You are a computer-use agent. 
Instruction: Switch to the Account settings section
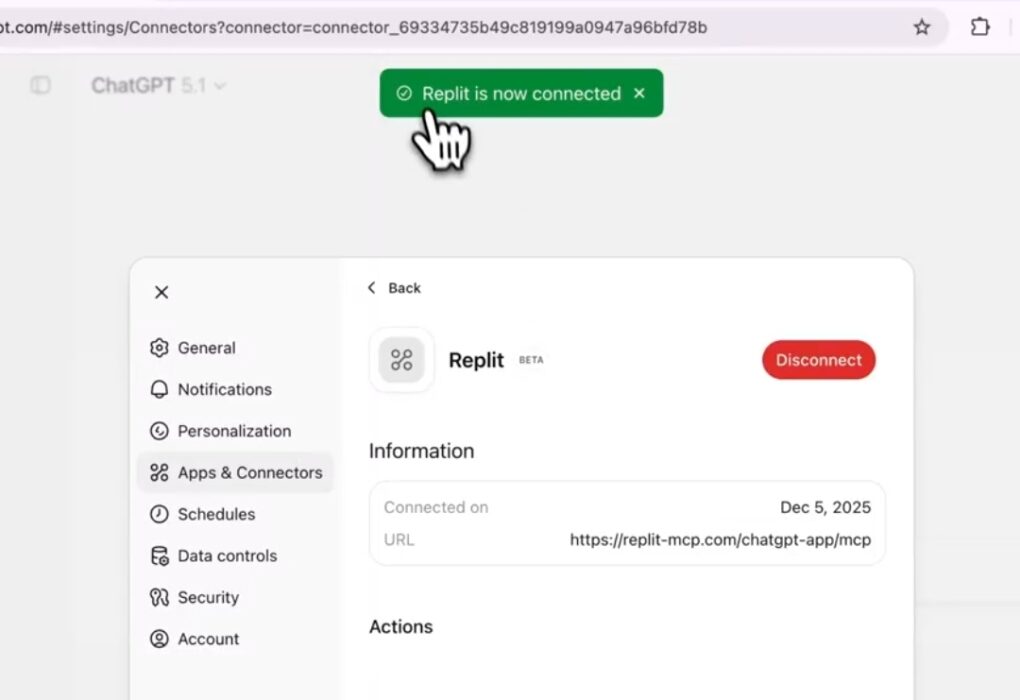[x=208, y=639]
